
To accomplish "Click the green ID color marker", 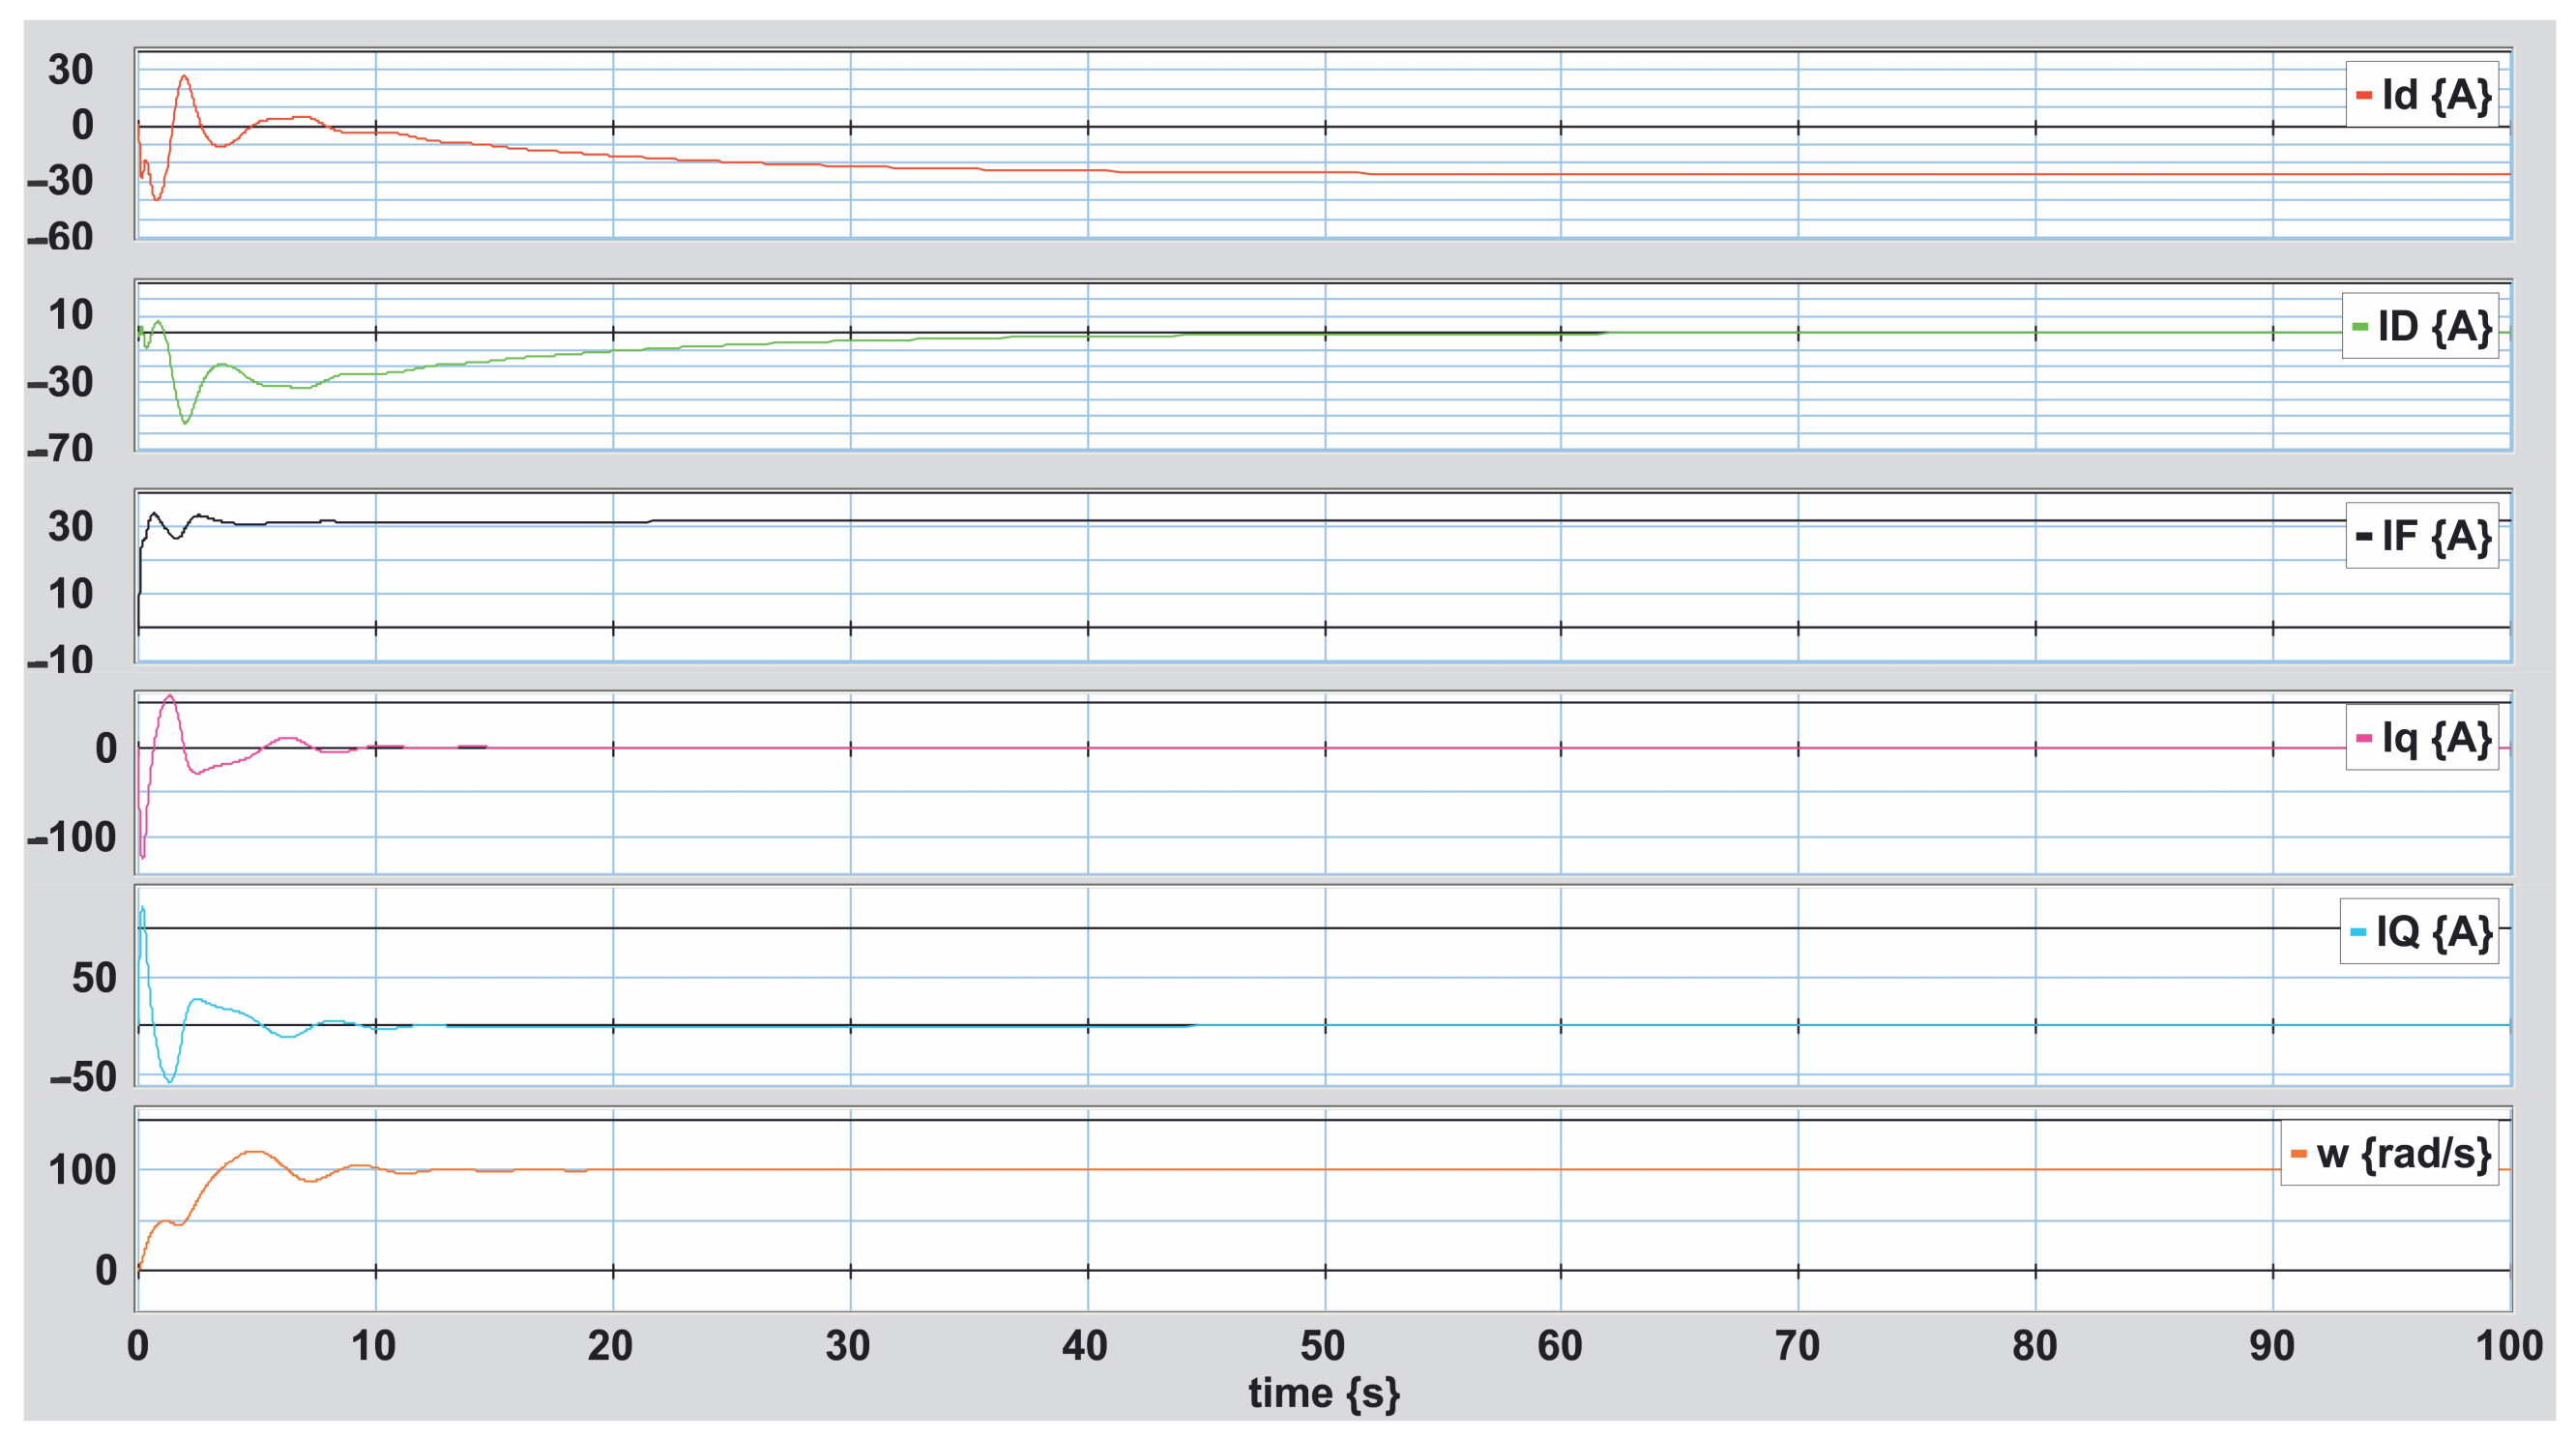I will 2360,327.
